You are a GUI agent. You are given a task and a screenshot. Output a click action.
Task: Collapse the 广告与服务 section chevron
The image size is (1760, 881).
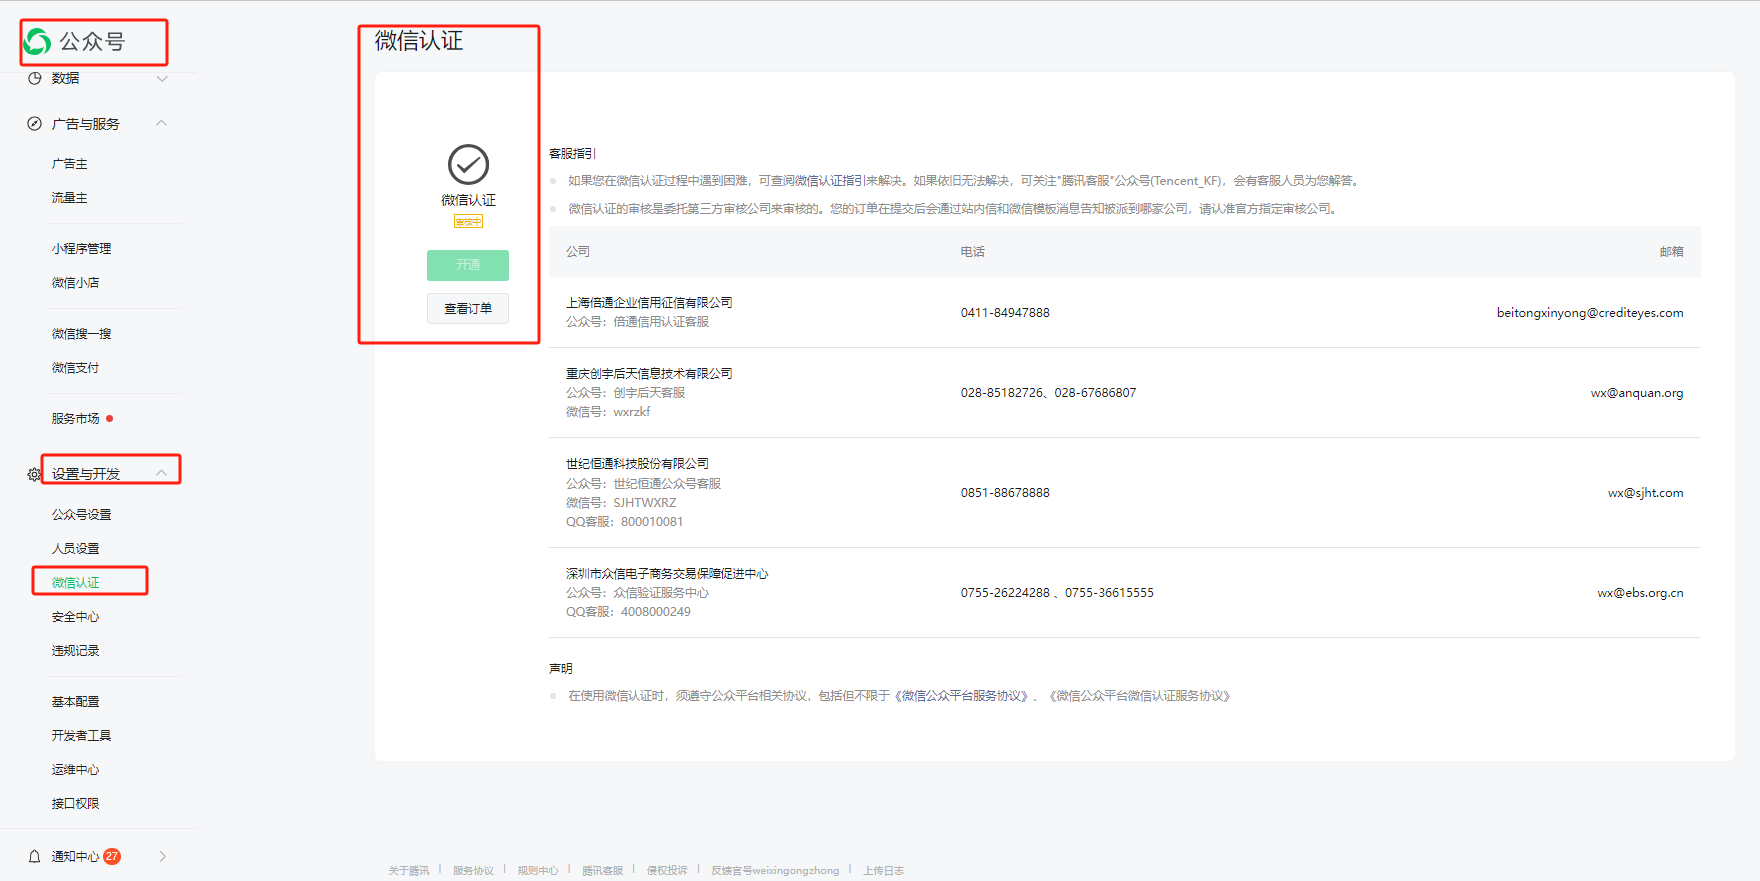point(161,123)
